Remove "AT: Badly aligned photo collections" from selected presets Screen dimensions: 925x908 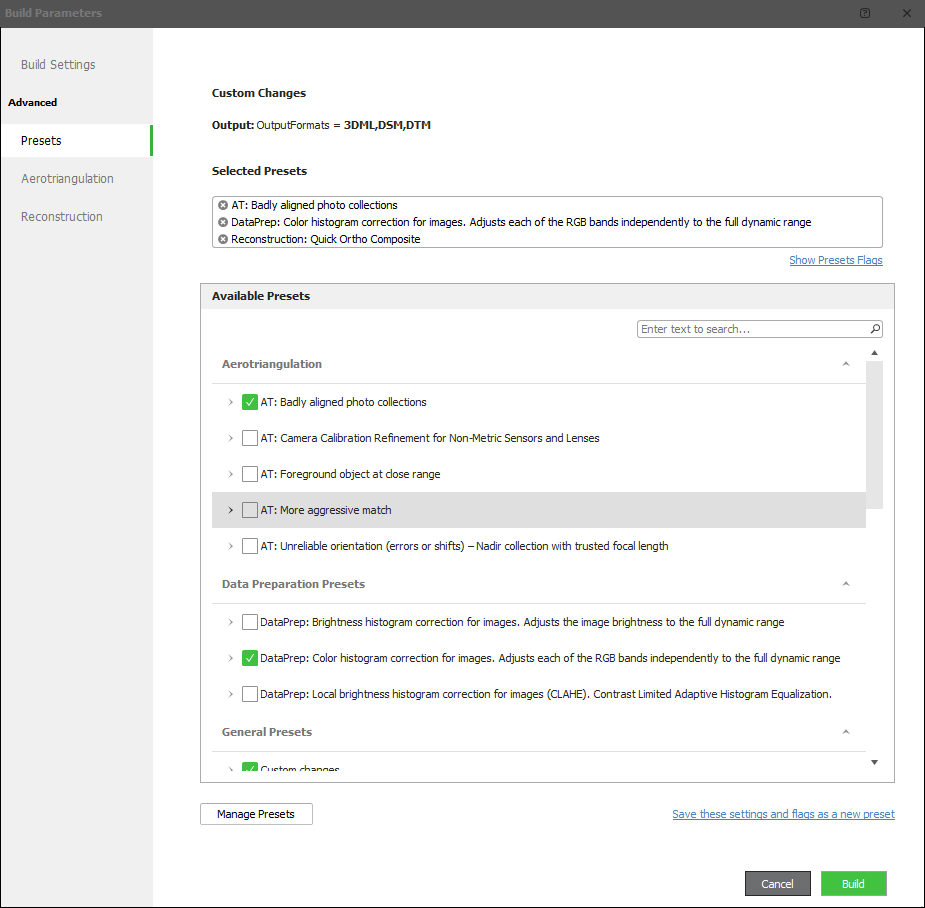(222, 205)
